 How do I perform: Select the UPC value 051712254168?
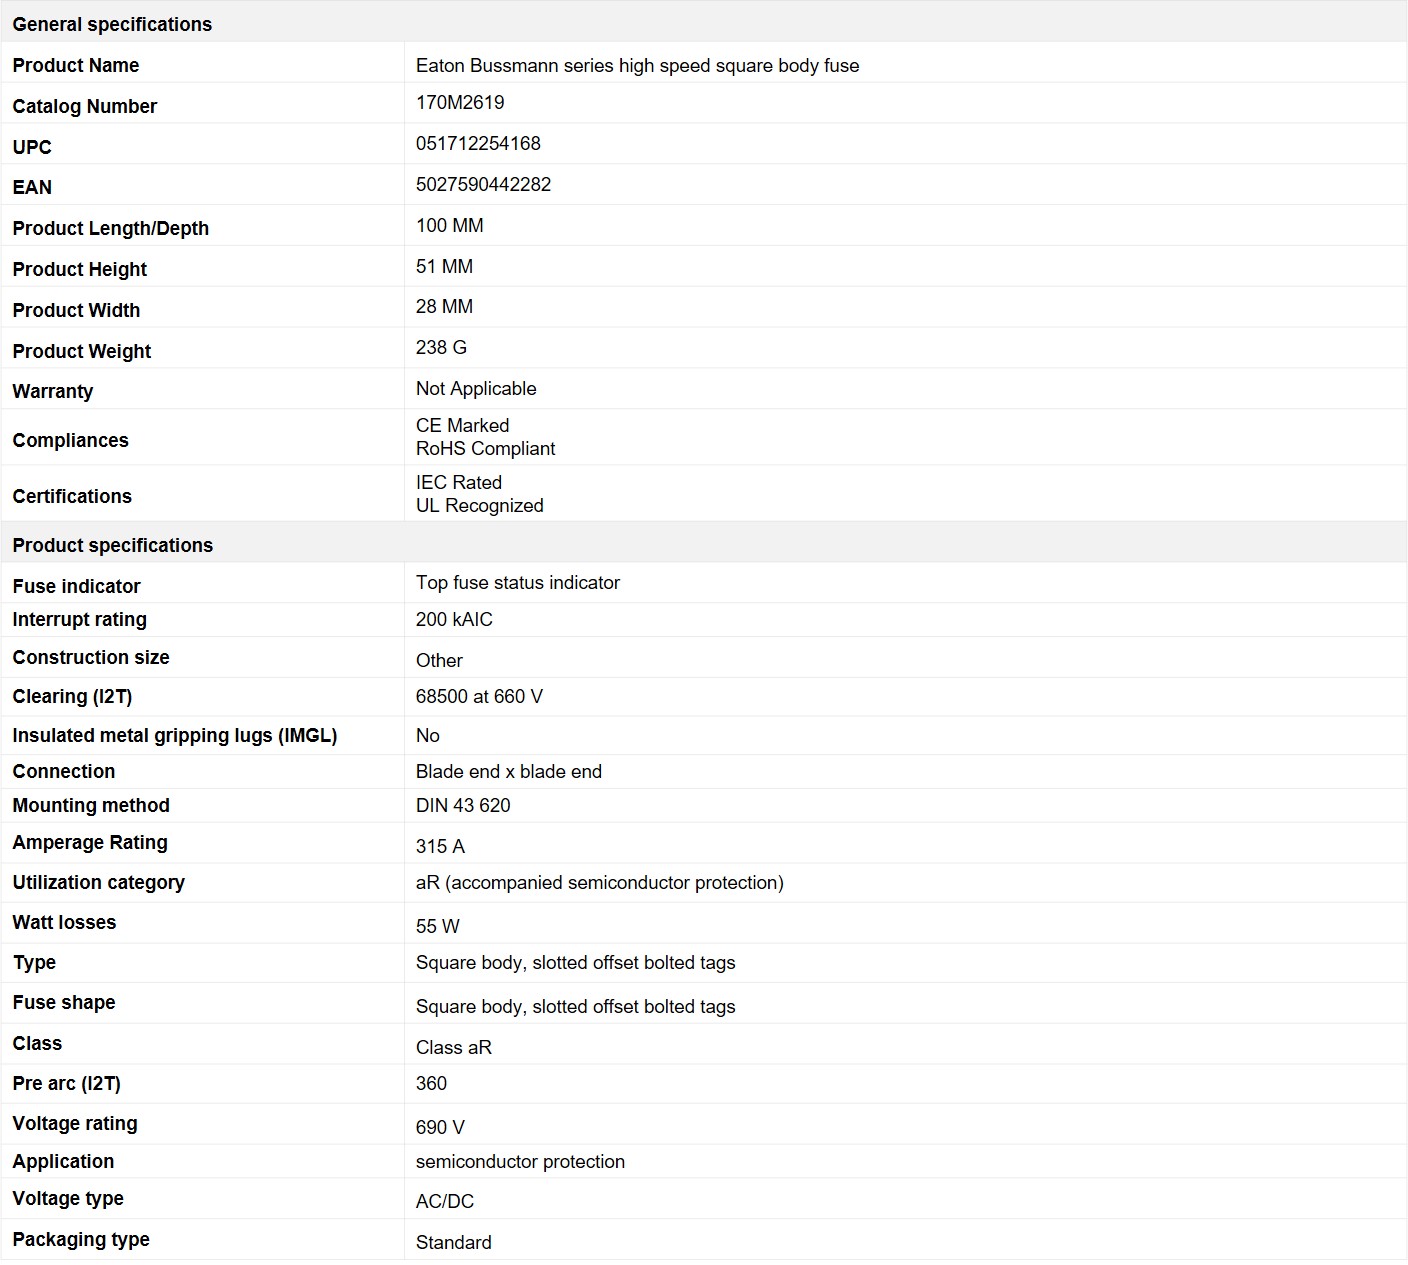tap(478, 143)
